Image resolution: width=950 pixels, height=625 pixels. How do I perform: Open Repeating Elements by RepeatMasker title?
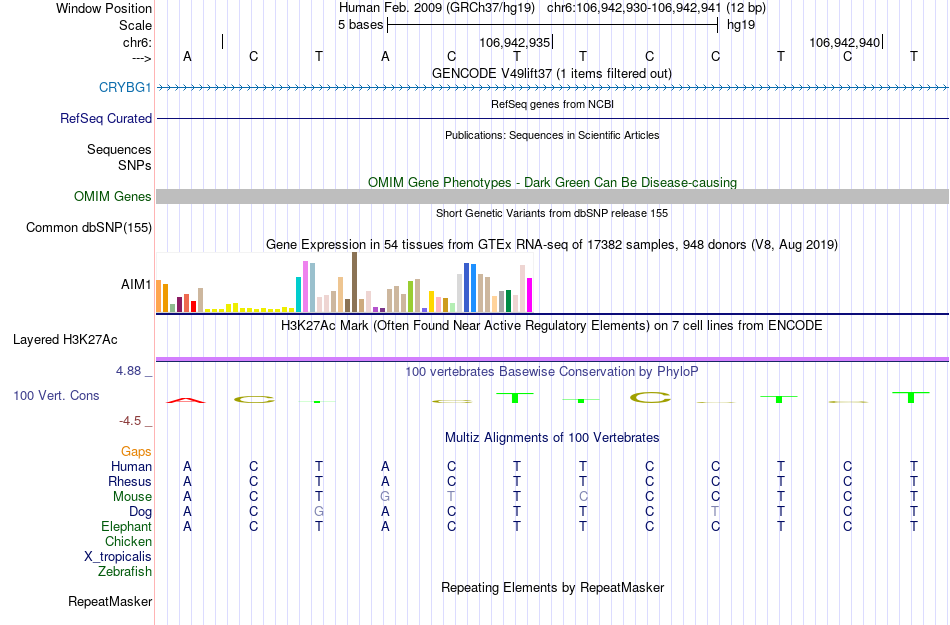552,587
